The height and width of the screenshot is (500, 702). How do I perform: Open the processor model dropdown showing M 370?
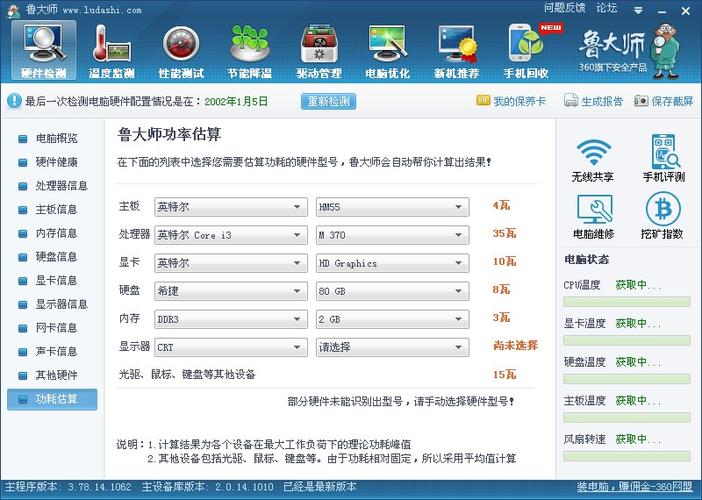393,235
